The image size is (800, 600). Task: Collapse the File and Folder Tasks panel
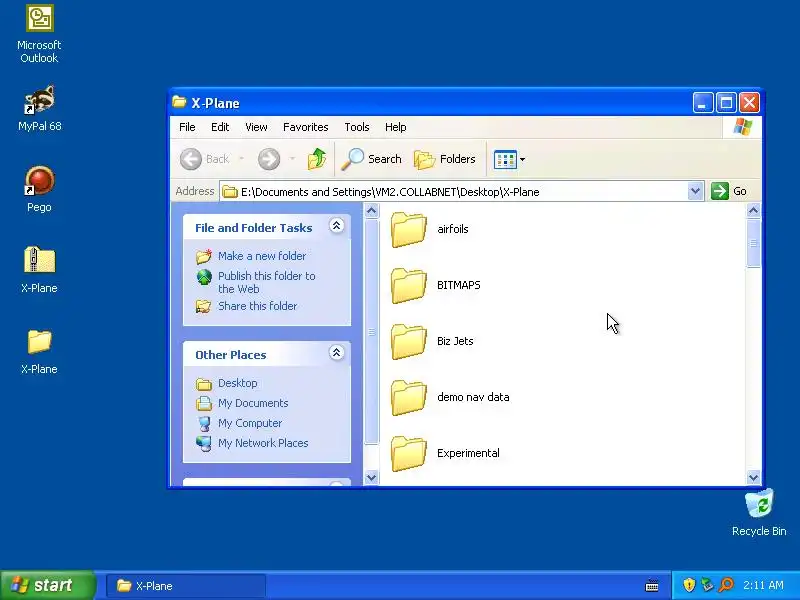coord(336,226)
